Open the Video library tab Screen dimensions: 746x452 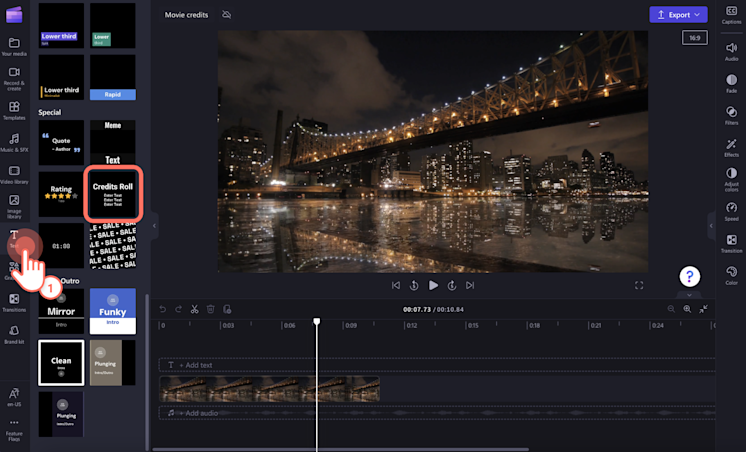[14, 174]
